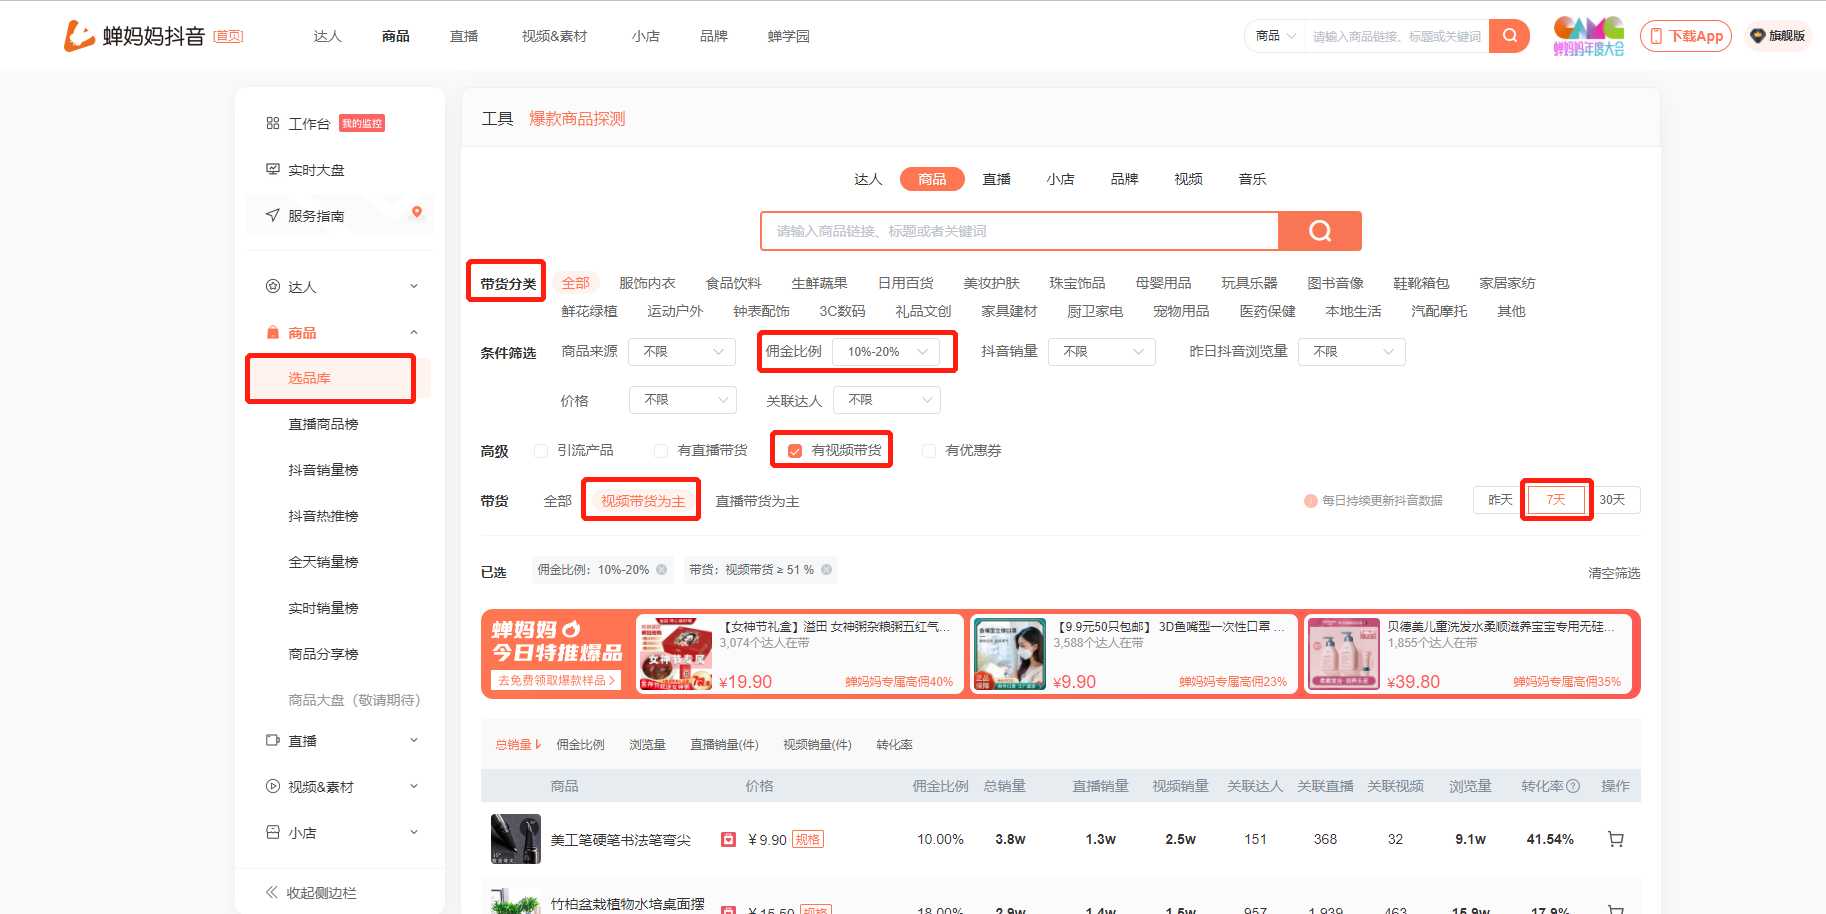Click 去免费领取爆款样品 button
Image resolution: width=1826 pixels, height=914 pixels.
click(556, 680)
